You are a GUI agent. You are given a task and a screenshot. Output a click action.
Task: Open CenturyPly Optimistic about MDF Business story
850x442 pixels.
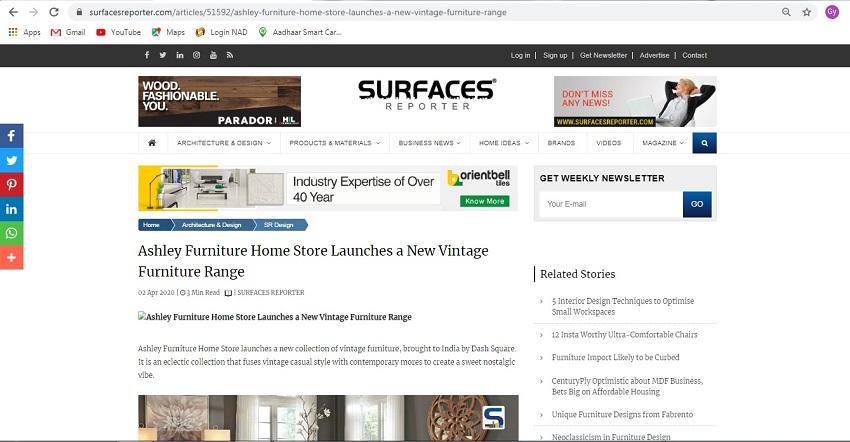[627, 386]
